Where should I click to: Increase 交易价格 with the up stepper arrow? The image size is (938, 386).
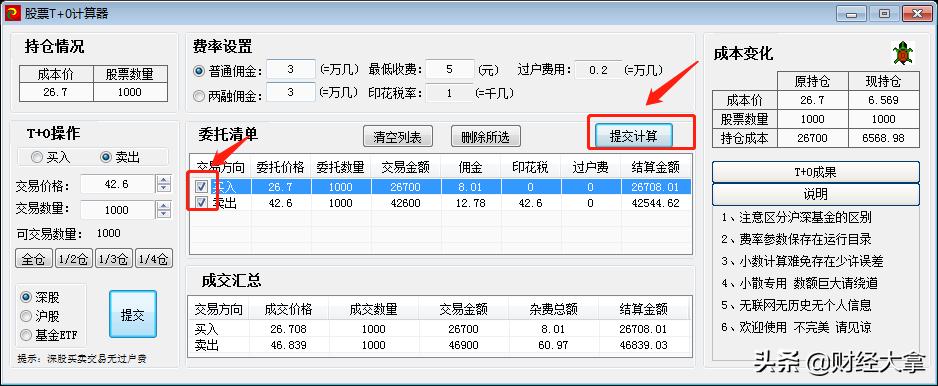[x=163, y=180]
